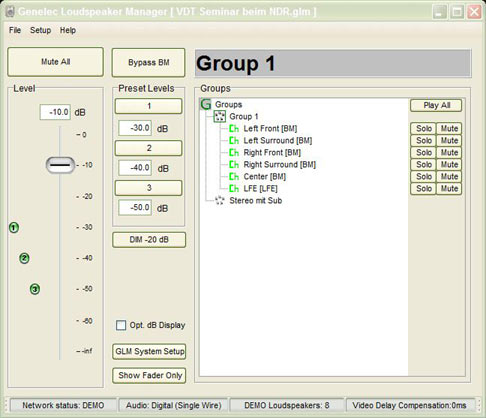
Task: Select Center [BM] tree row
Action: point(265,176)
